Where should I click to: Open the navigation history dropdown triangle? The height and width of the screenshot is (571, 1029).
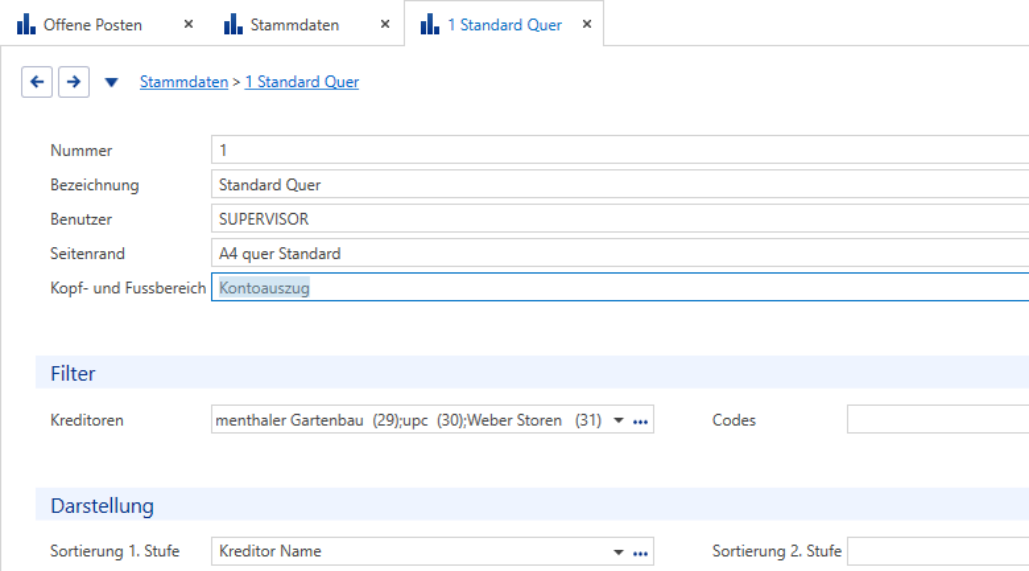pyautogui.click(x=111, y=83)
